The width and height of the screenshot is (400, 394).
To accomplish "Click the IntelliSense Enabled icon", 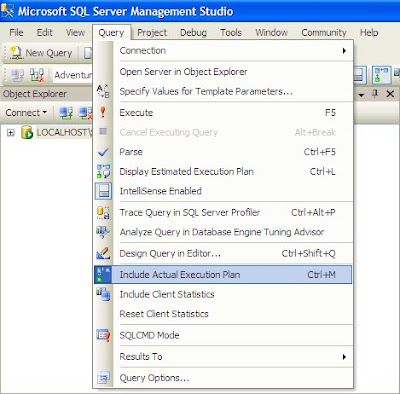I will [103, 191].
